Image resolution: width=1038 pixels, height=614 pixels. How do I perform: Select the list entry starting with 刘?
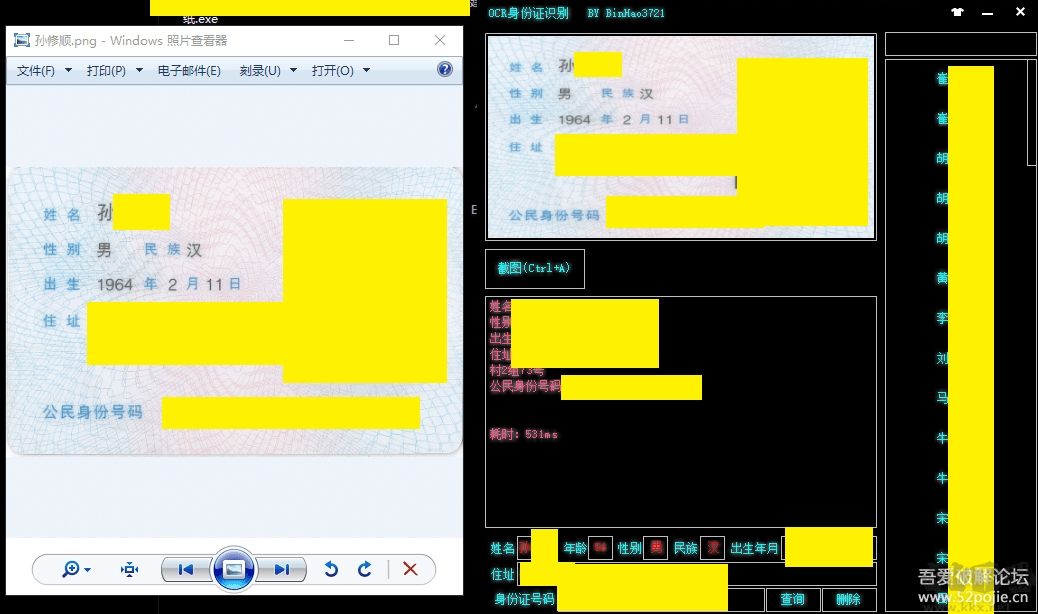tap(942, 358)
